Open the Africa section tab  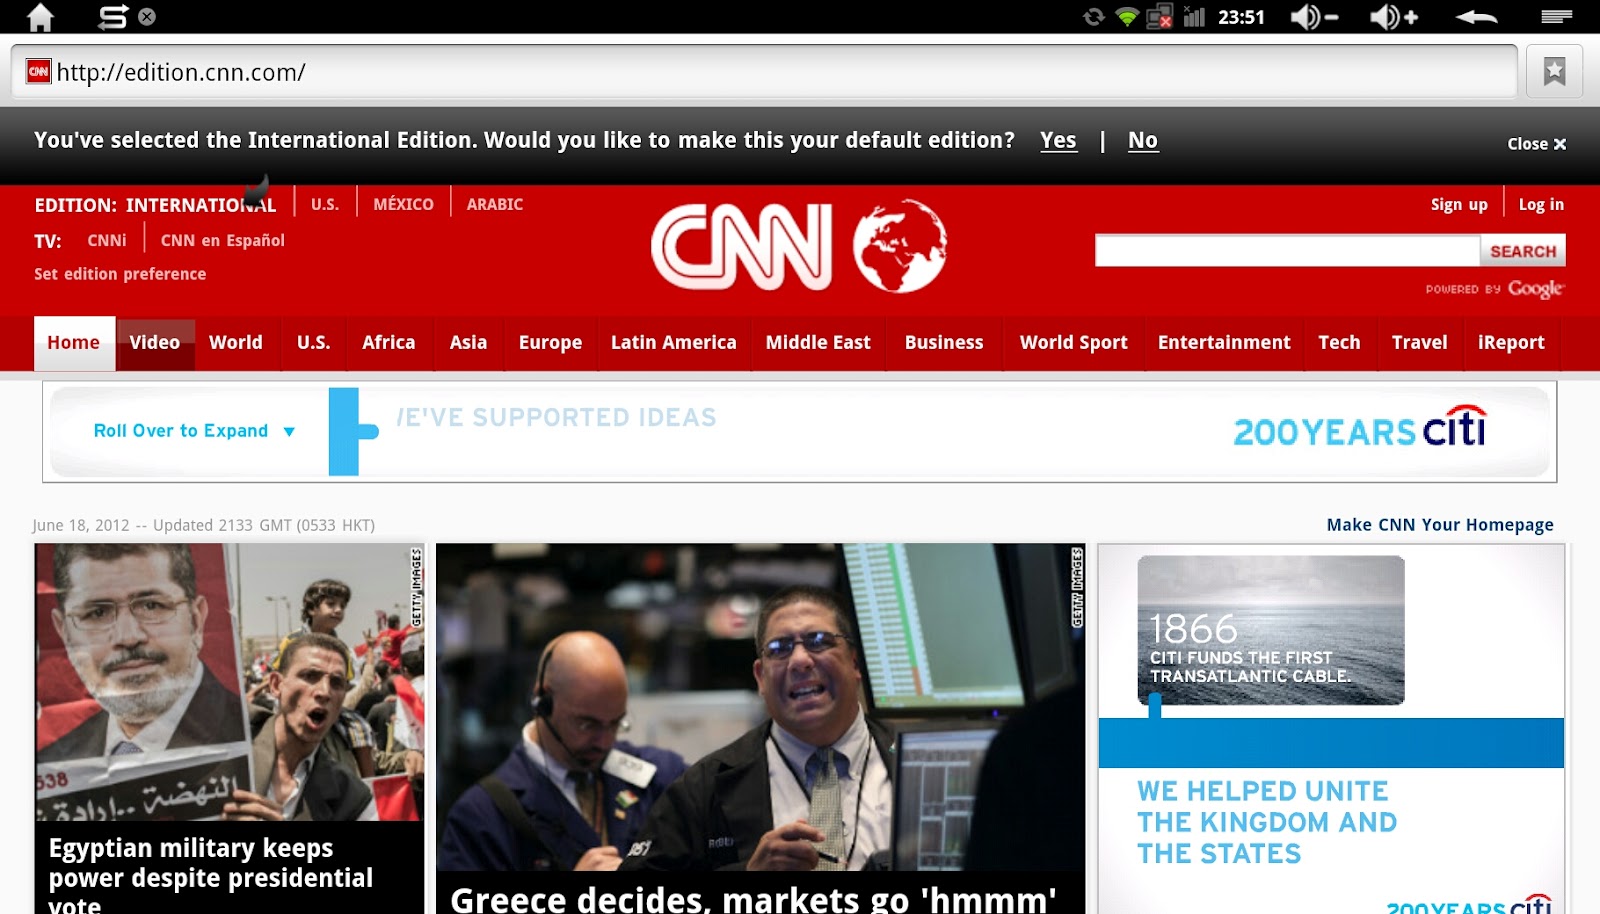(389, 343)
